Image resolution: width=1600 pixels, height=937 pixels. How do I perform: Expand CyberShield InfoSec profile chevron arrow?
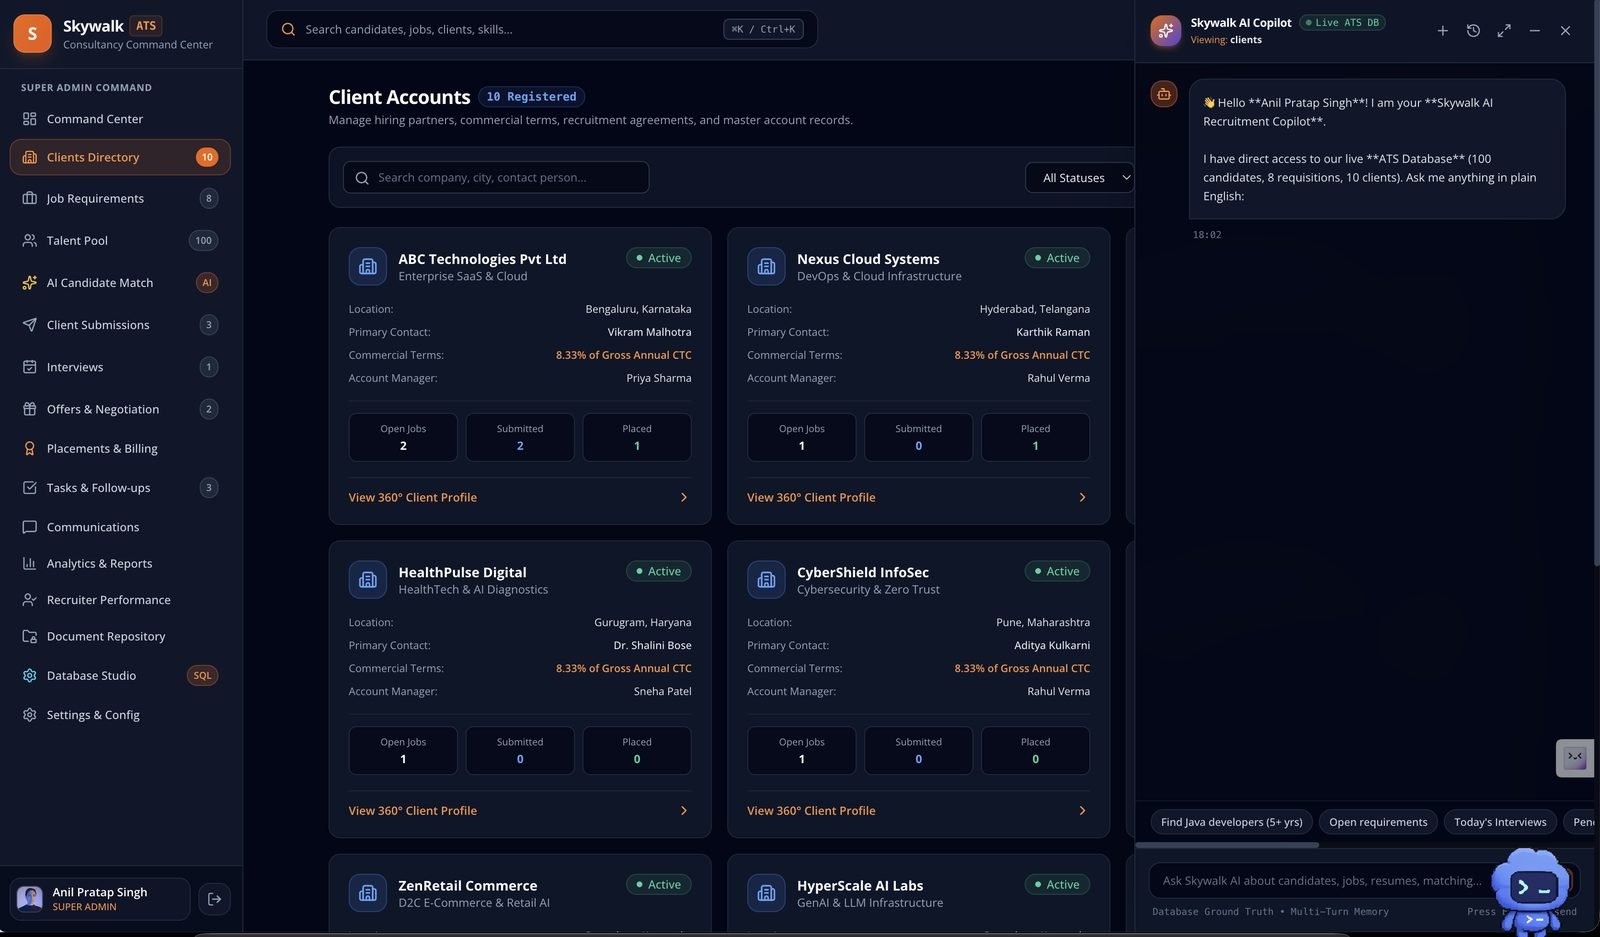click(x=1082, y=811)
